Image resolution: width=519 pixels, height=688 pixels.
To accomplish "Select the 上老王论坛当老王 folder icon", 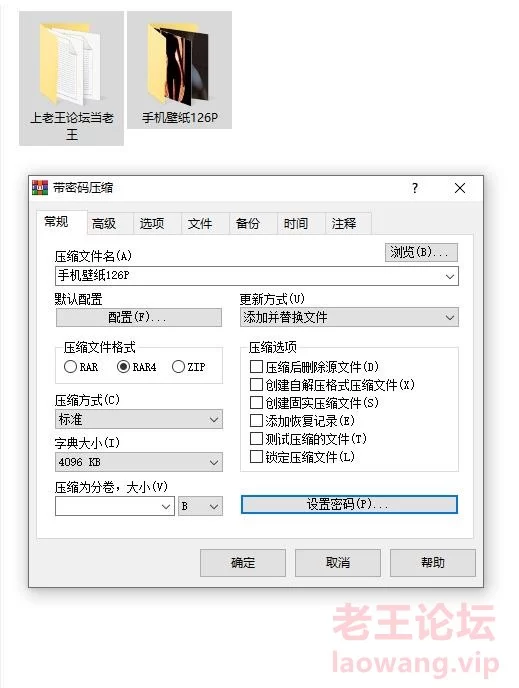I will pos(71,64).
